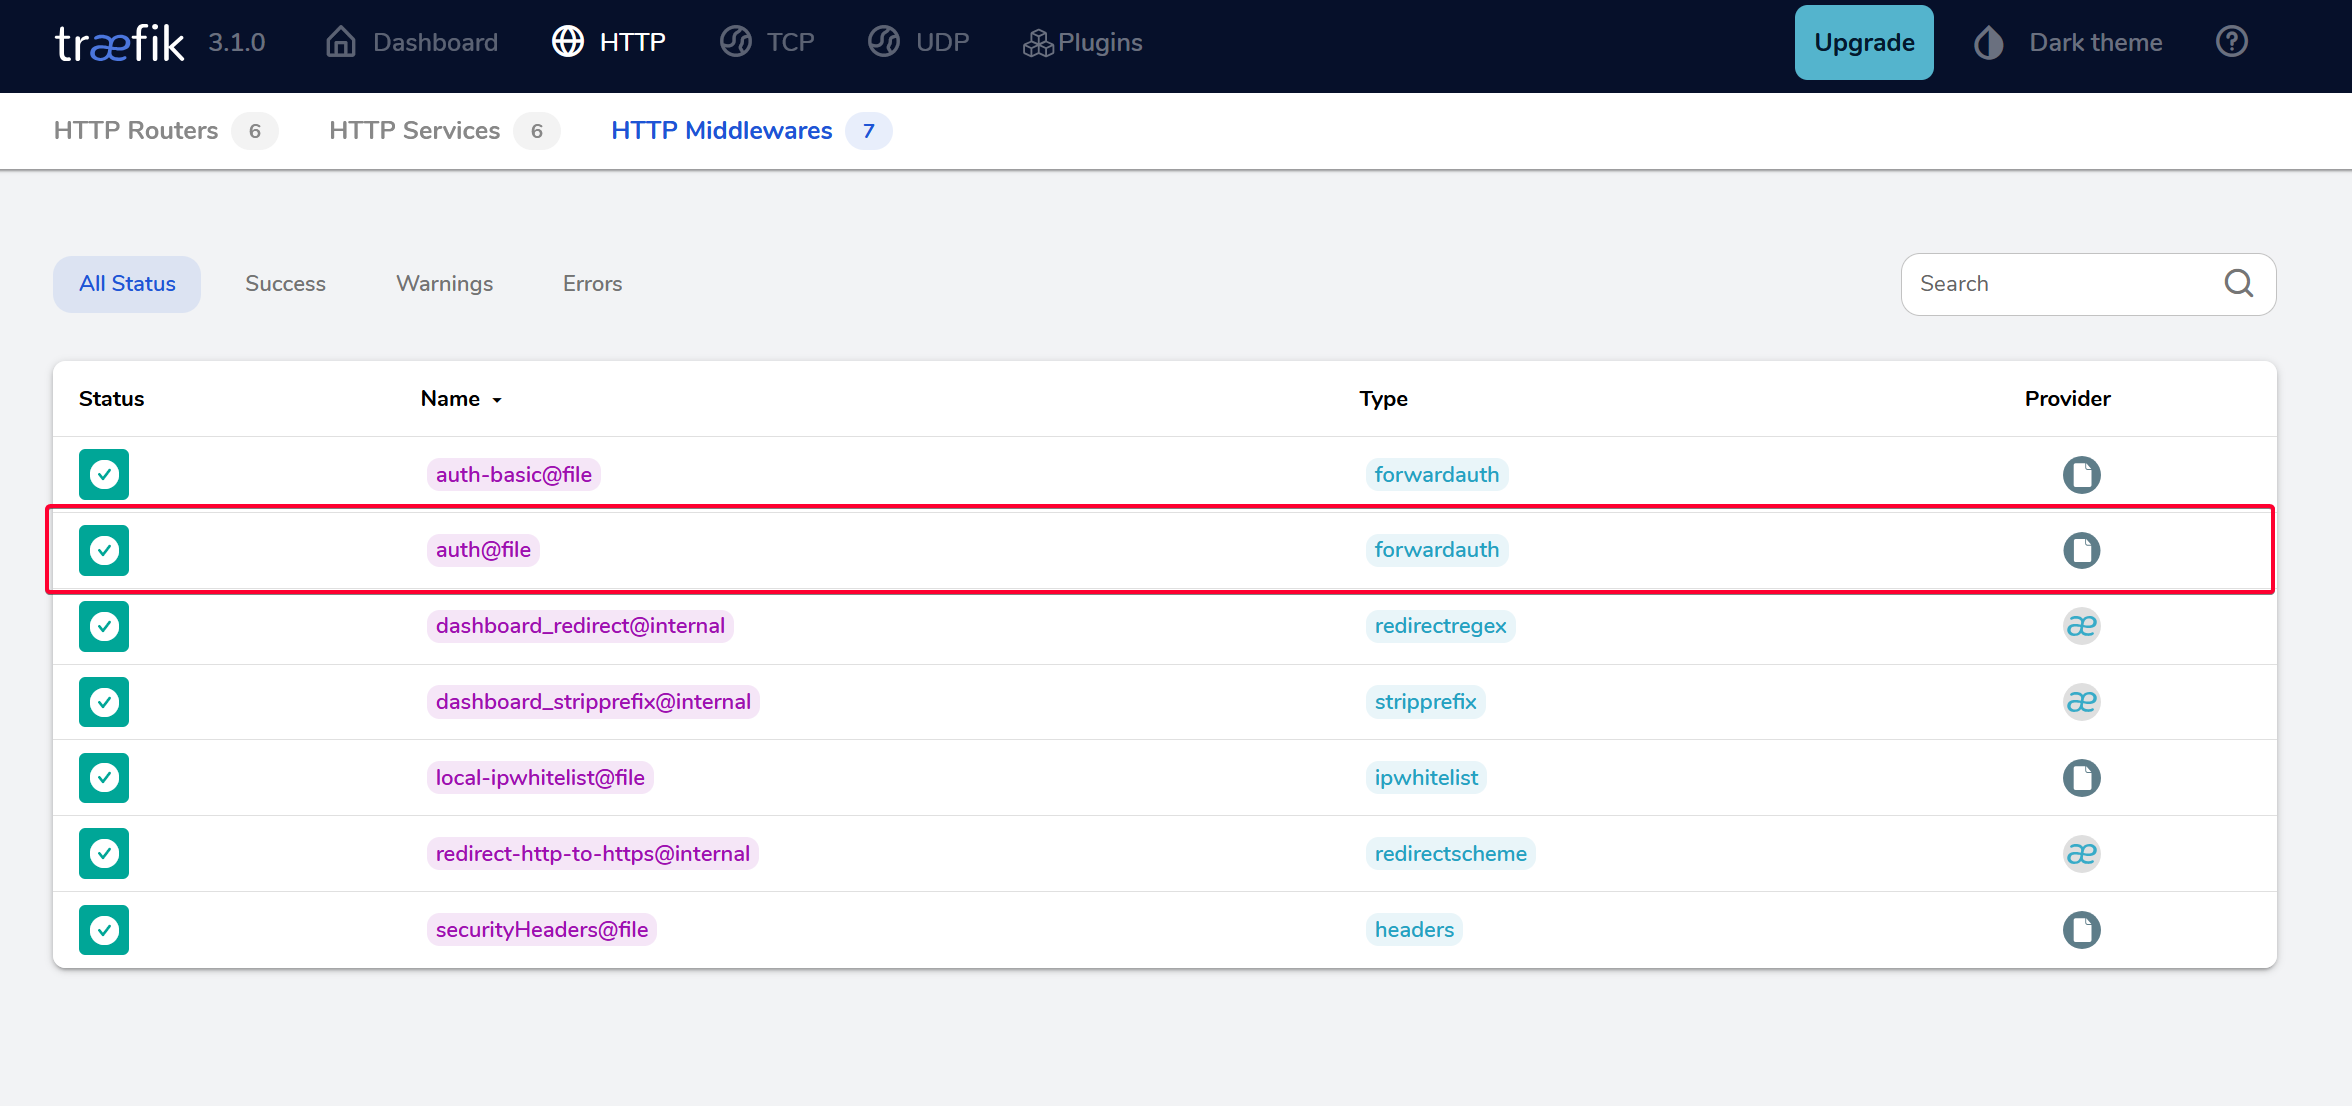This screenshot has height=1106, width=2352.
Task: Click the redirectscheme type tag
Action: (1451, 854)
